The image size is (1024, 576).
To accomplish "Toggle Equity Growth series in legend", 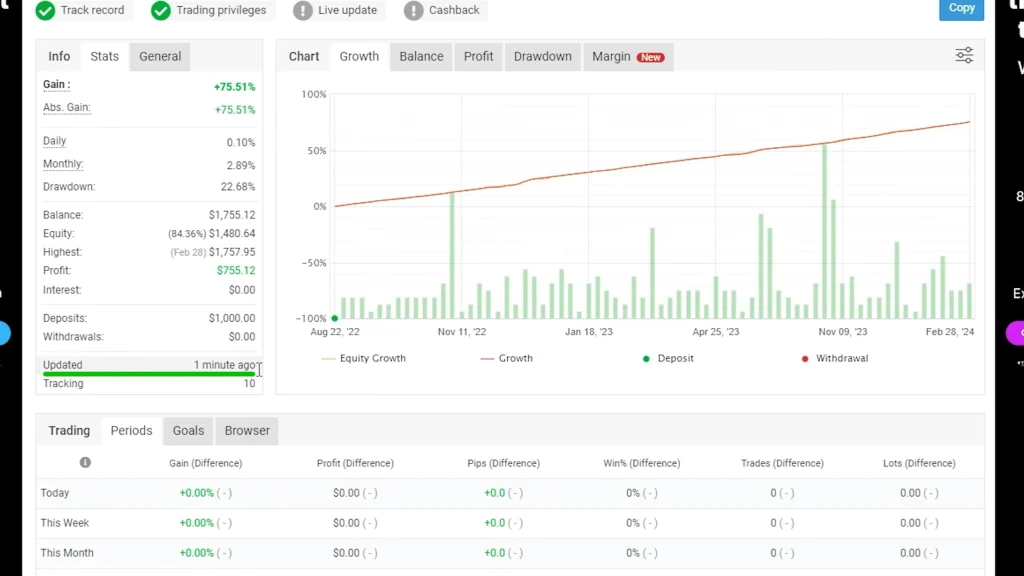I will point(364,358).
